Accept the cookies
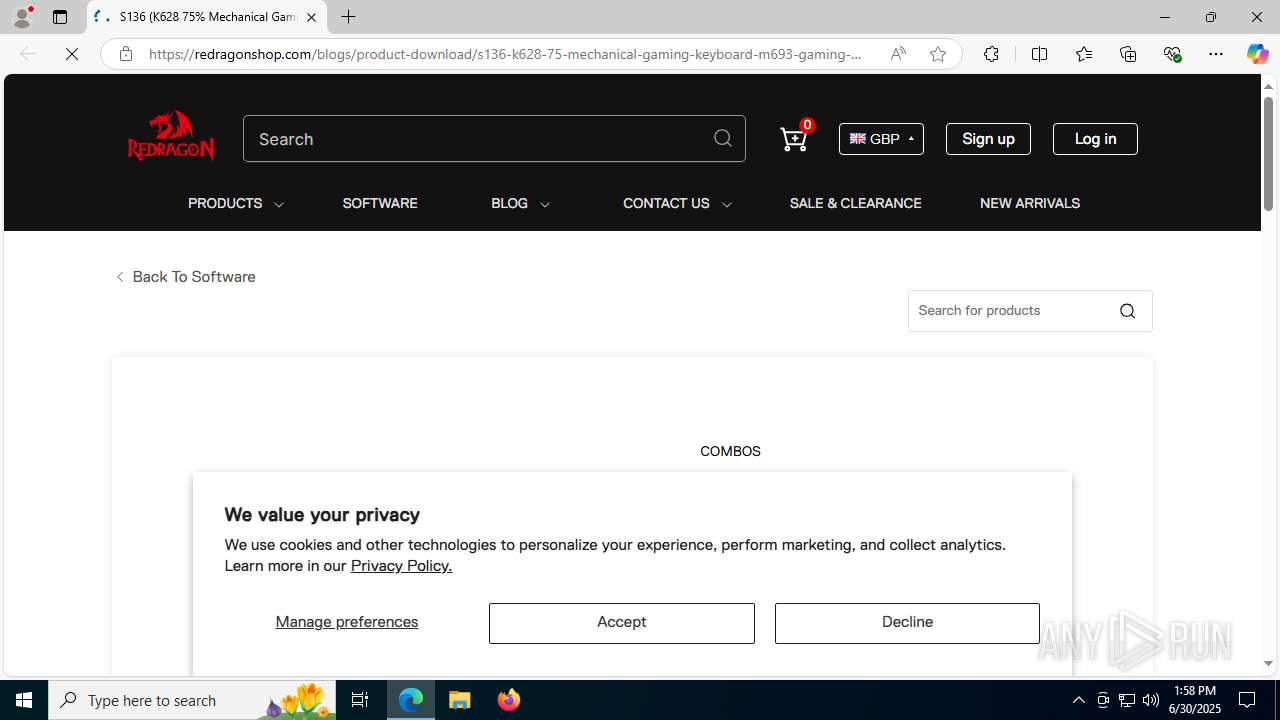1280x720 pixels. click(622, 623)
